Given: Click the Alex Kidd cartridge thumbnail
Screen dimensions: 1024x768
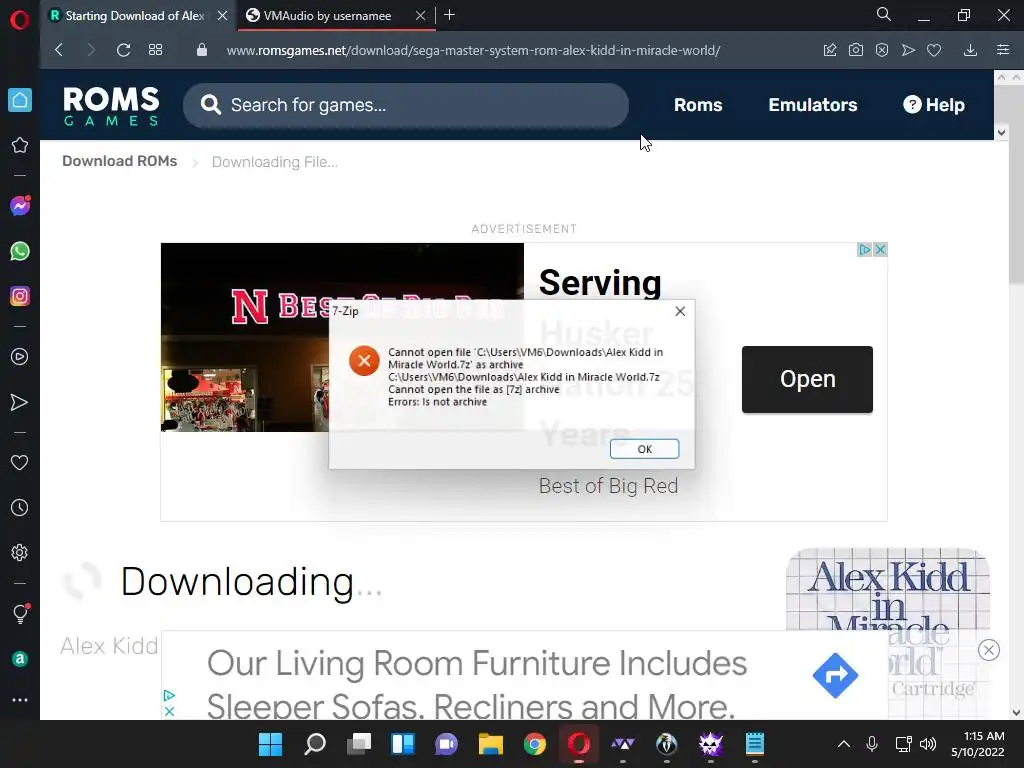Looking at the screenshot, I should (x=888, y=591).
